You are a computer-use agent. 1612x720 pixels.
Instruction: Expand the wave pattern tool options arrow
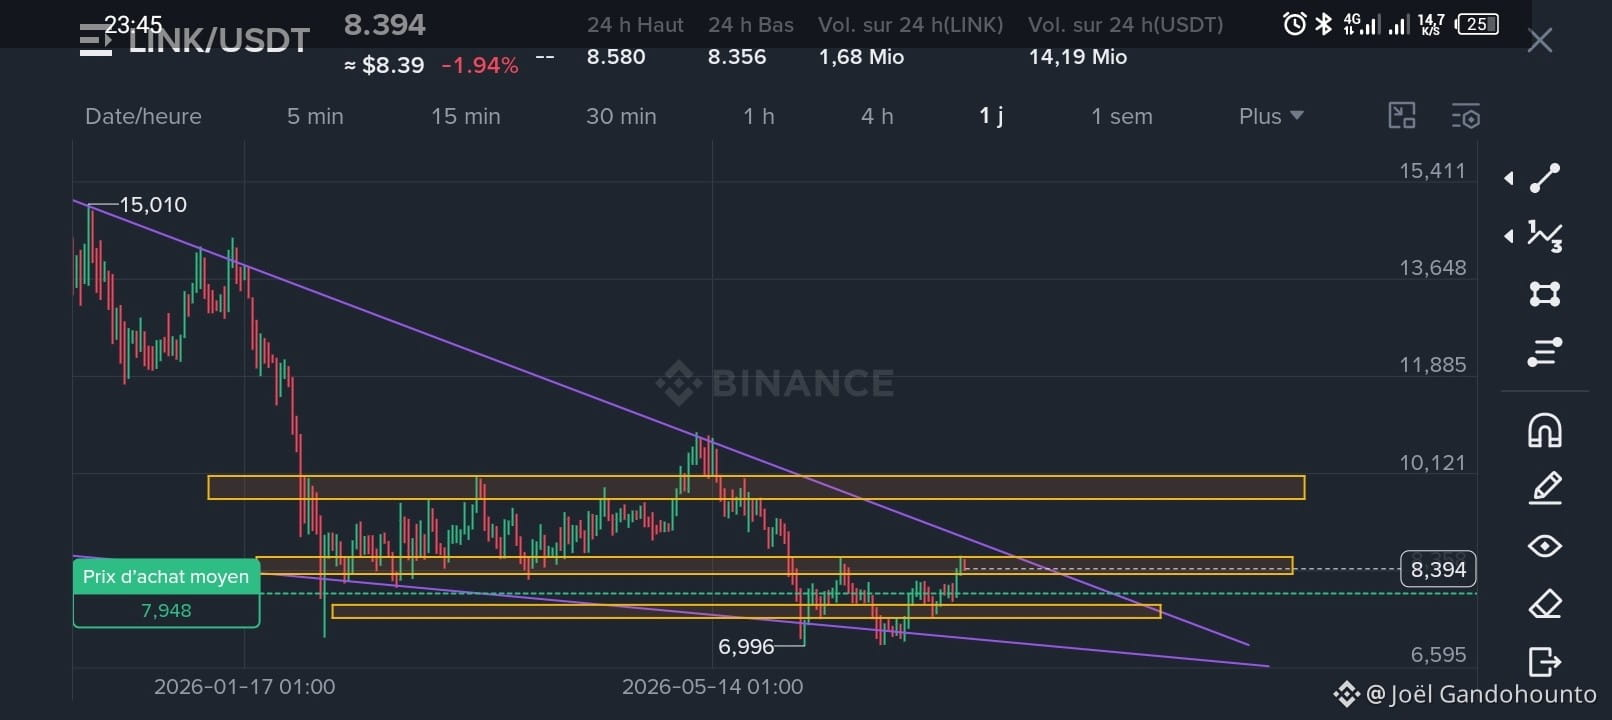click(1509, 236)
